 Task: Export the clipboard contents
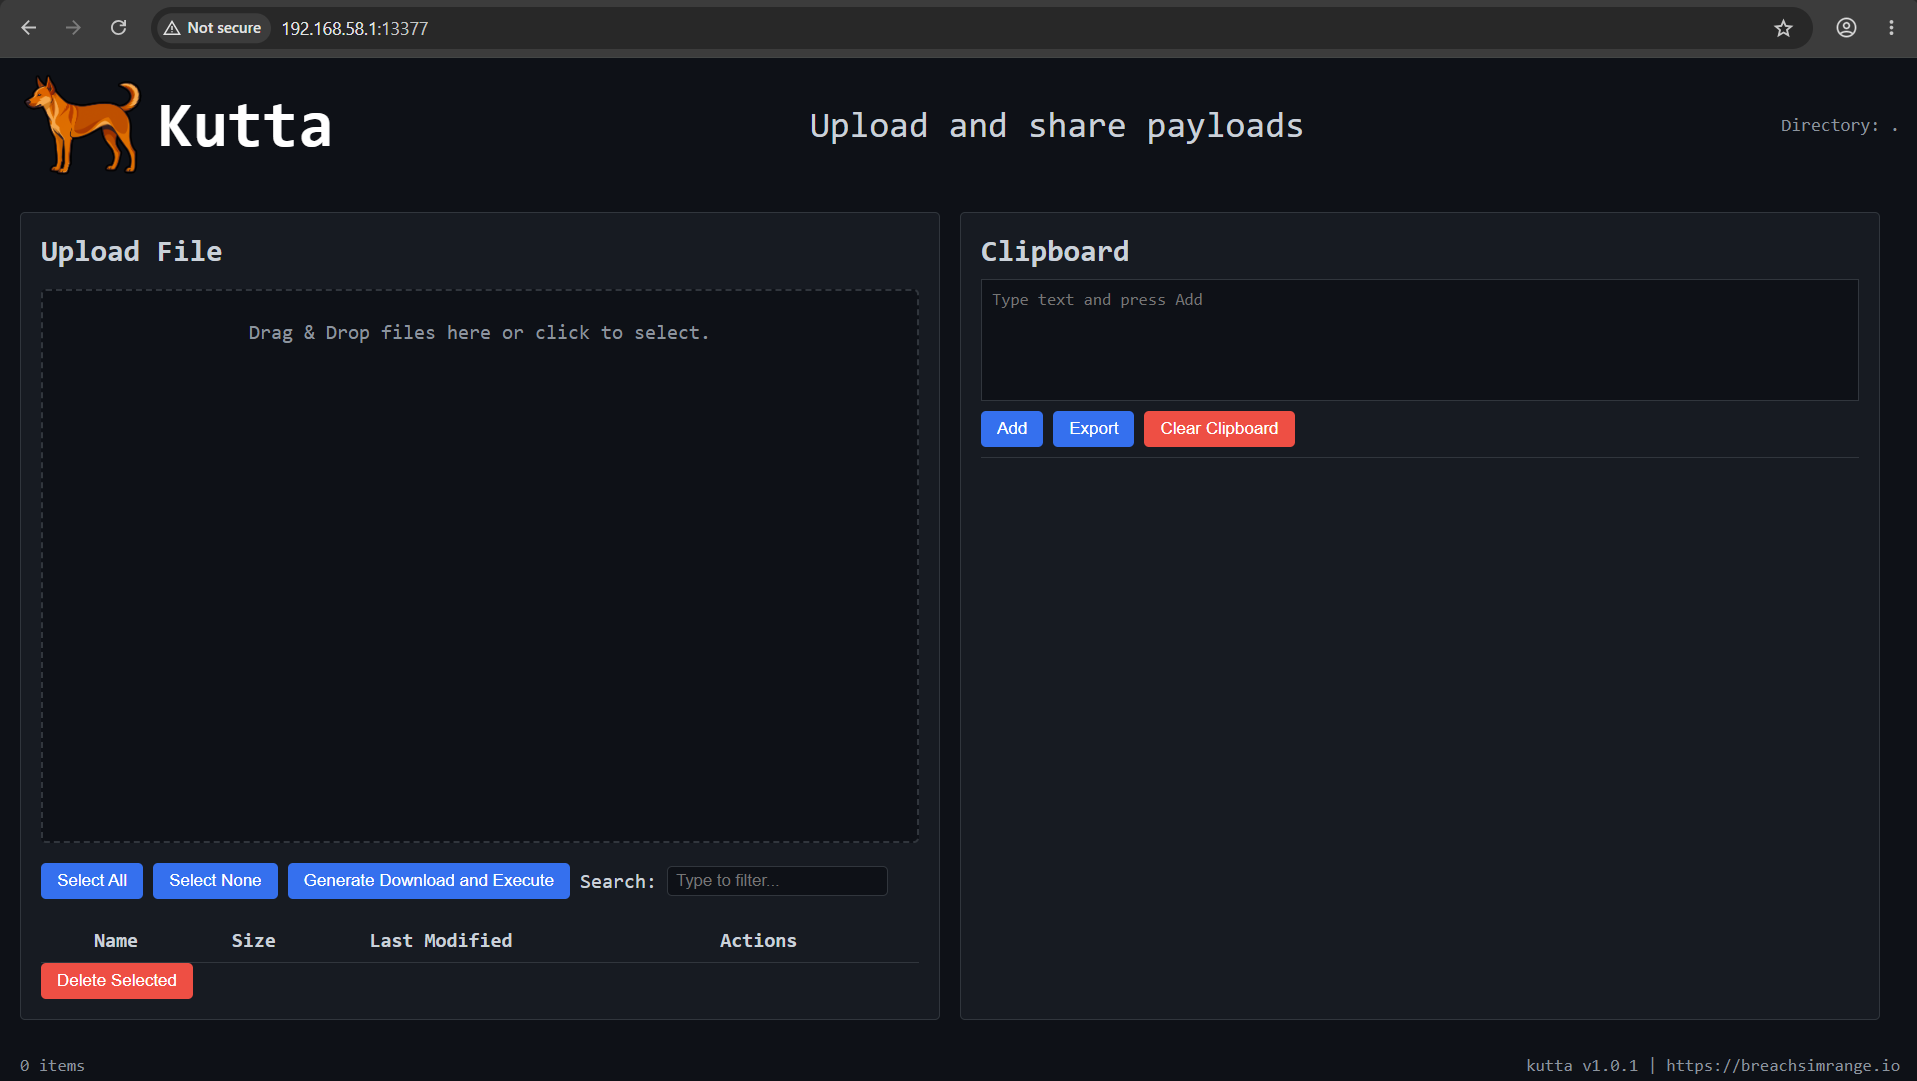[x=1094, y=429]
